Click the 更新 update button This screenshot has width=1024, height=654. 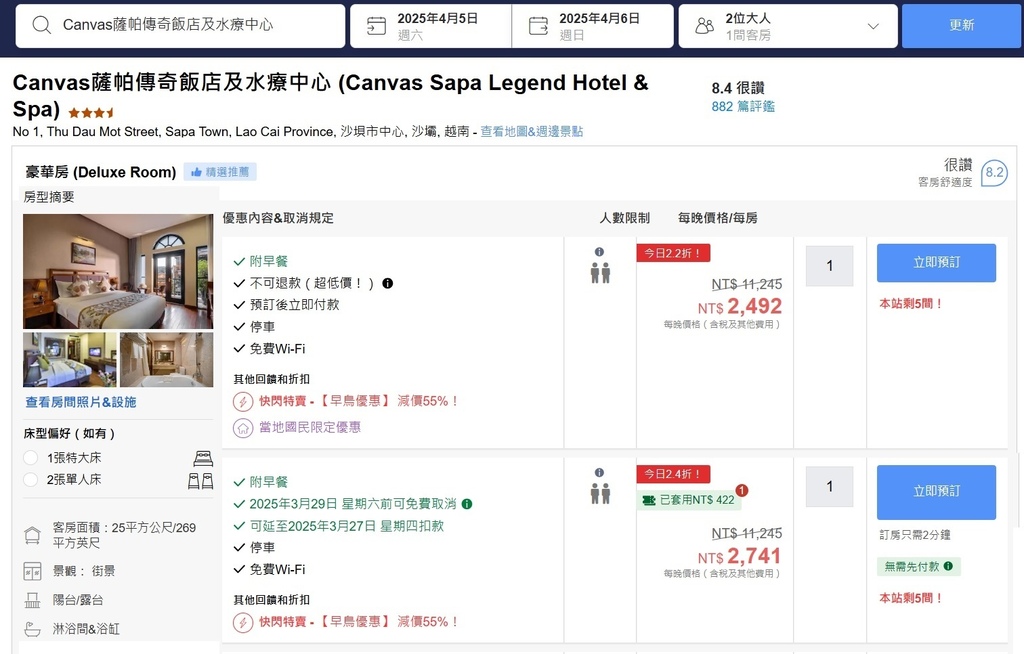(962, 25)
